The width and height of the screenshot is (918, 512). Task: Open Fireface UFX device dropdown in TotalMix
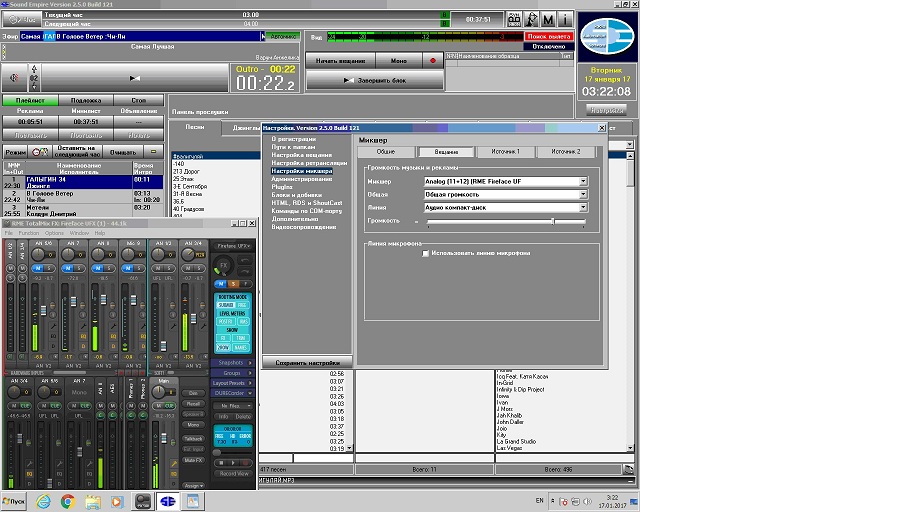click(233, 246)
